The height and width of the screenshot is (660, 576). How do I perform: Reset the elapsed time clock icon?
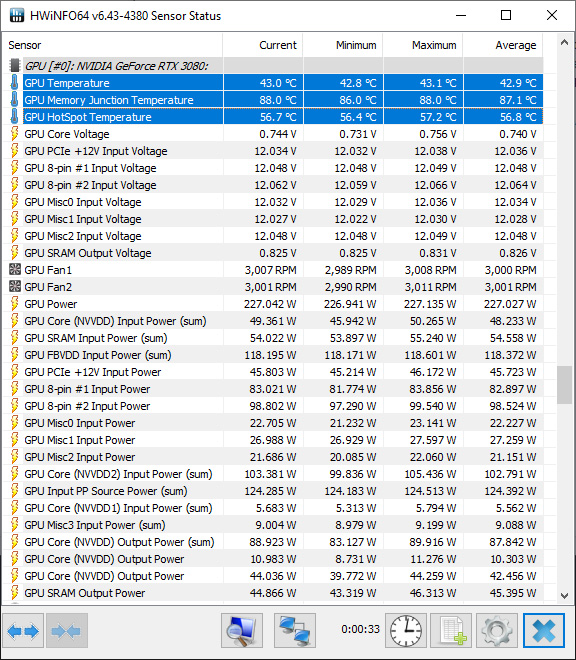pyautogui.click(x=406, y=630)
